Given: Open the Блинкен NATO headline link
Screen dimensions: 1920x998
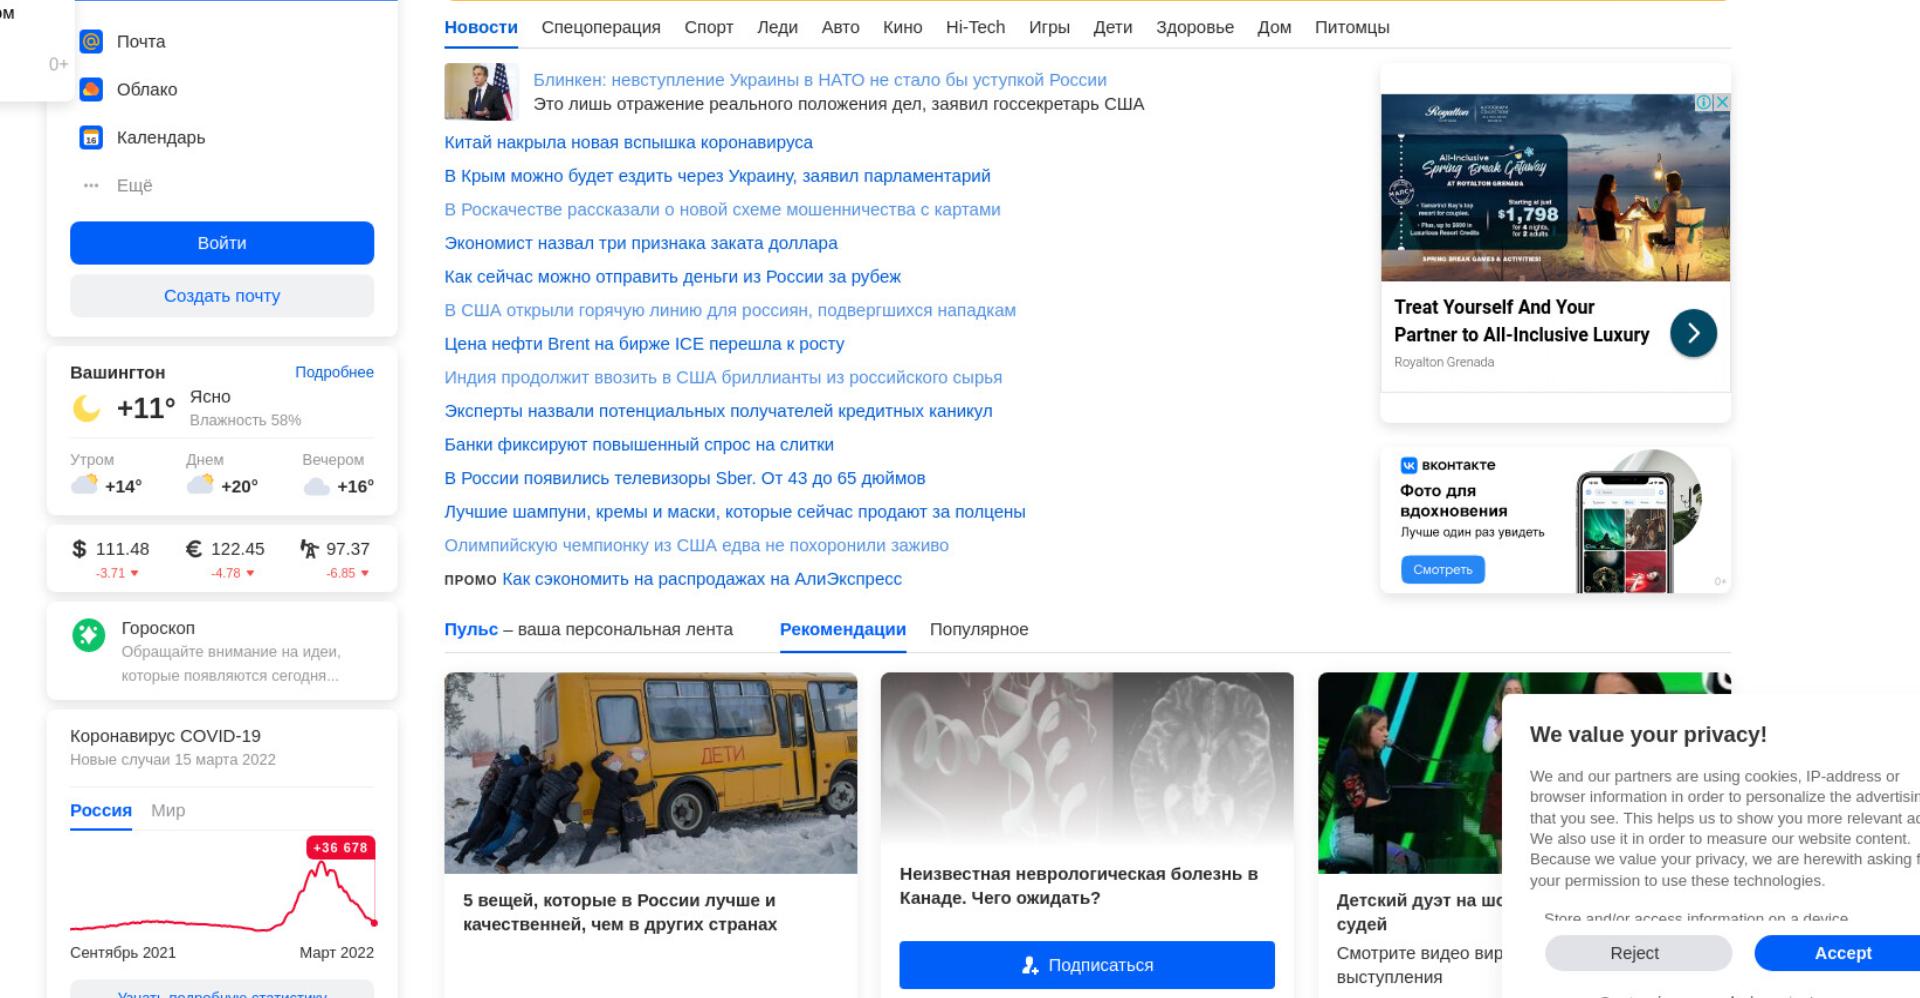Looking at the screenshot, I should [x=820, y=80].
